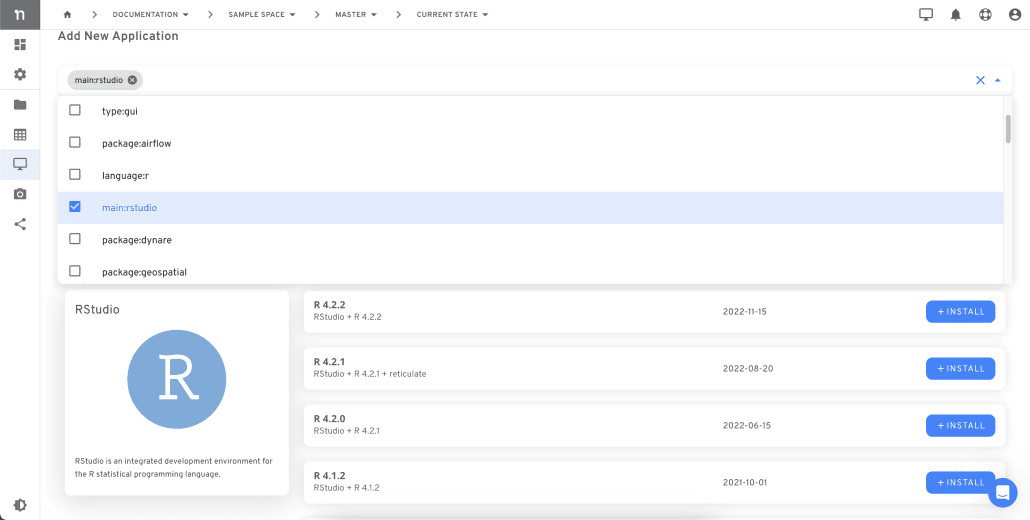Select the 2022-11-15 release date
This screenshot has width=1030, height=520.
point(744,312)
